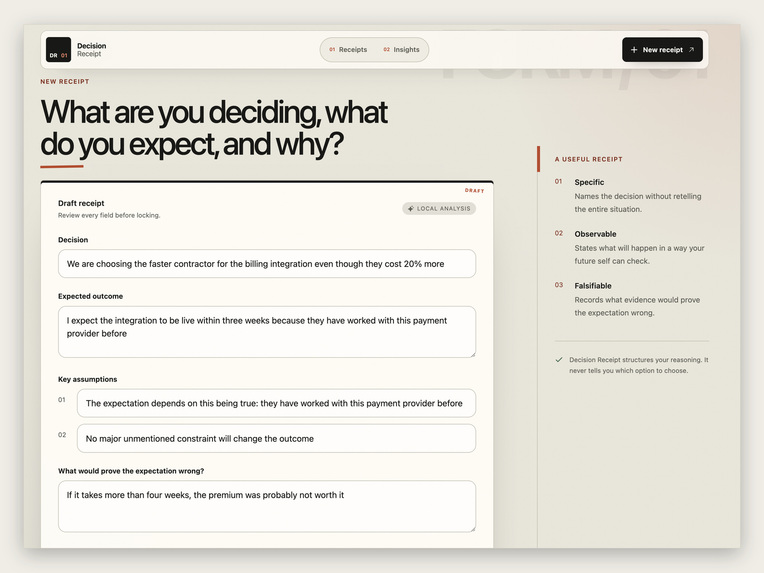Click the sparkle icon in Local Analysis

tap(411, 209)
